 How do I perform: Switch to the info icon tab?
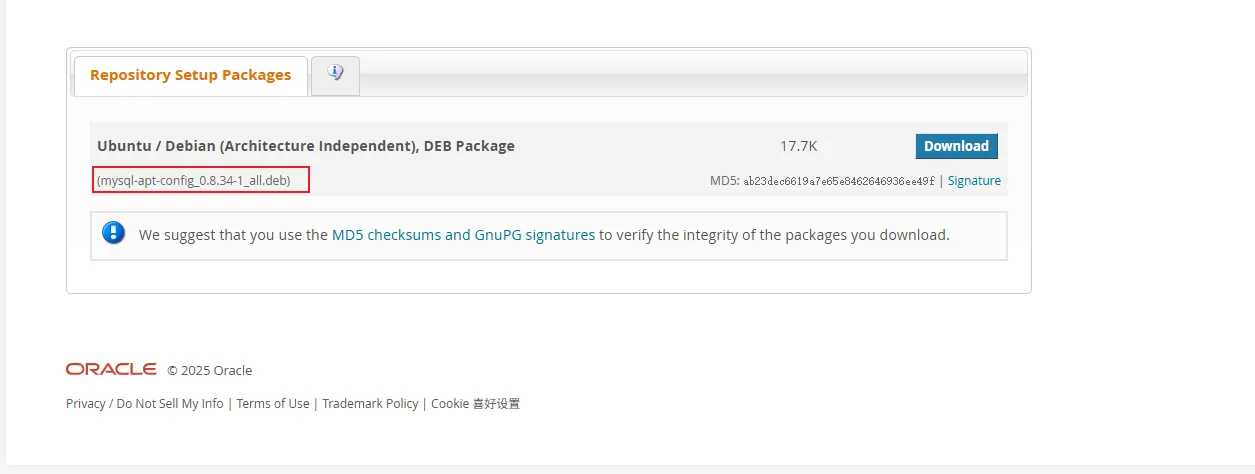[336, 74]
